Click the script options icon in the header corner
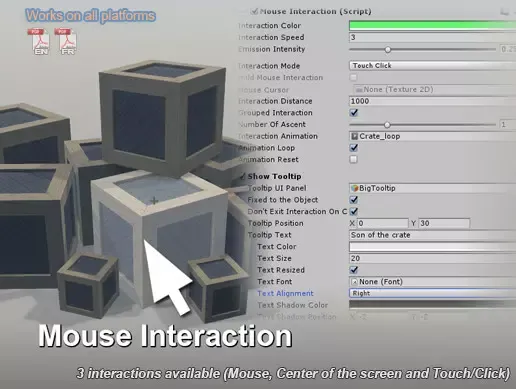Image resolution: width=516 pixels, height=389 pixels. click(505, 12)
